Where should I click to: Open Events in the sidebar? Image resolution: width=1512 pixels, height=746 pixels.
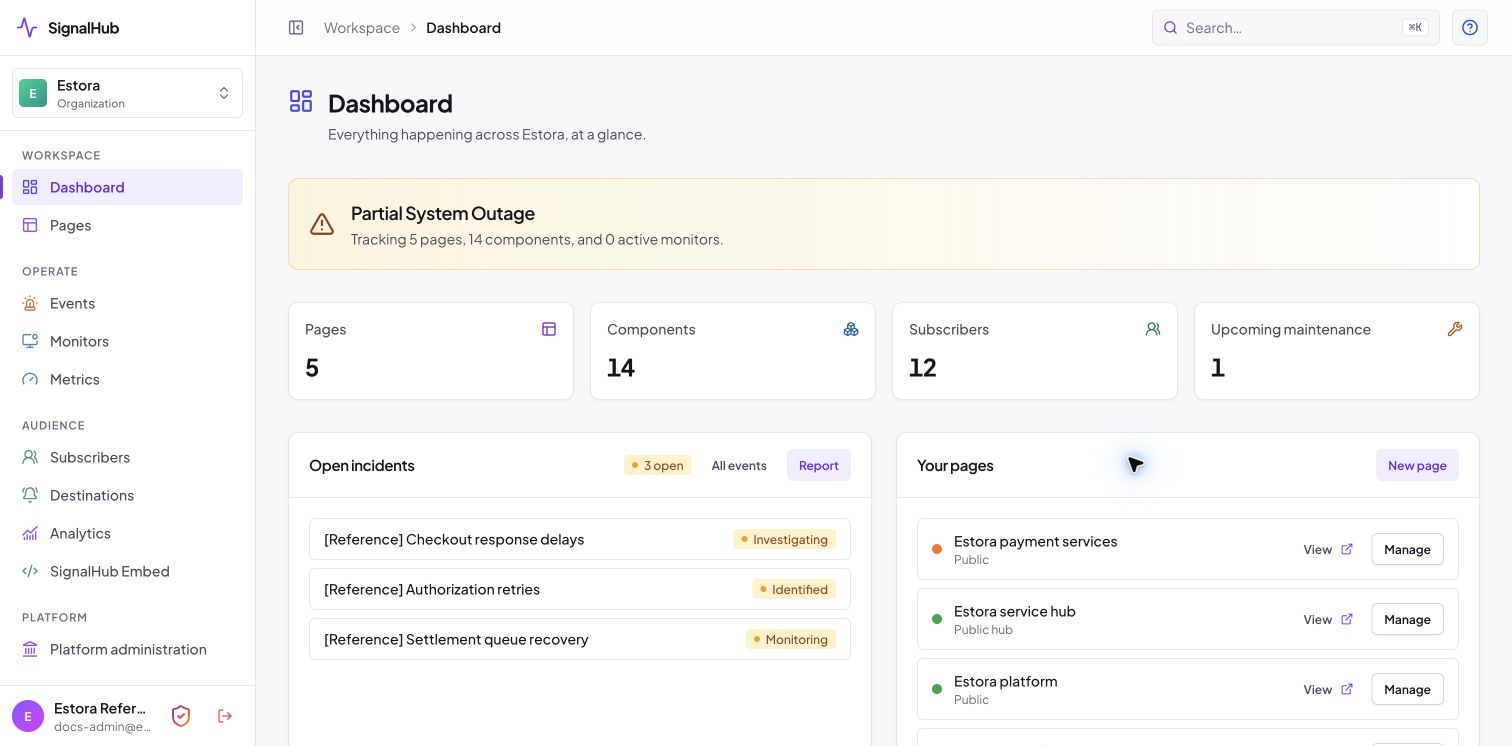[x=127, y=303]
